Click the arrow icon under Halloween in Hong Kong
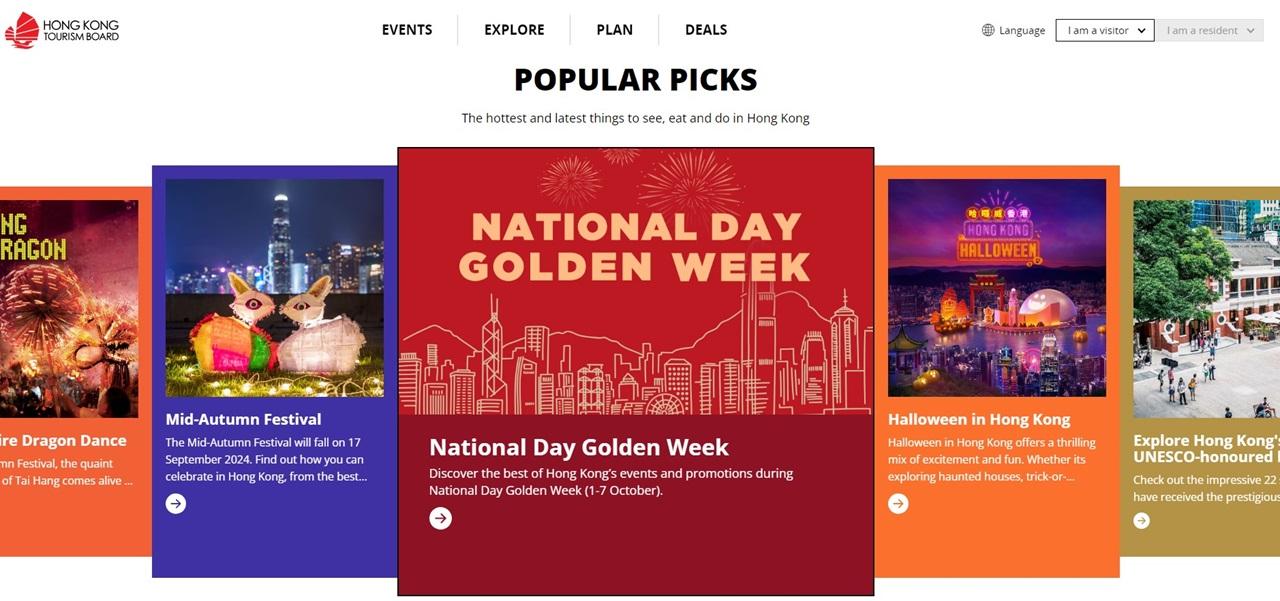Viewport: 1280px width, 601px height. pos(898,504)
